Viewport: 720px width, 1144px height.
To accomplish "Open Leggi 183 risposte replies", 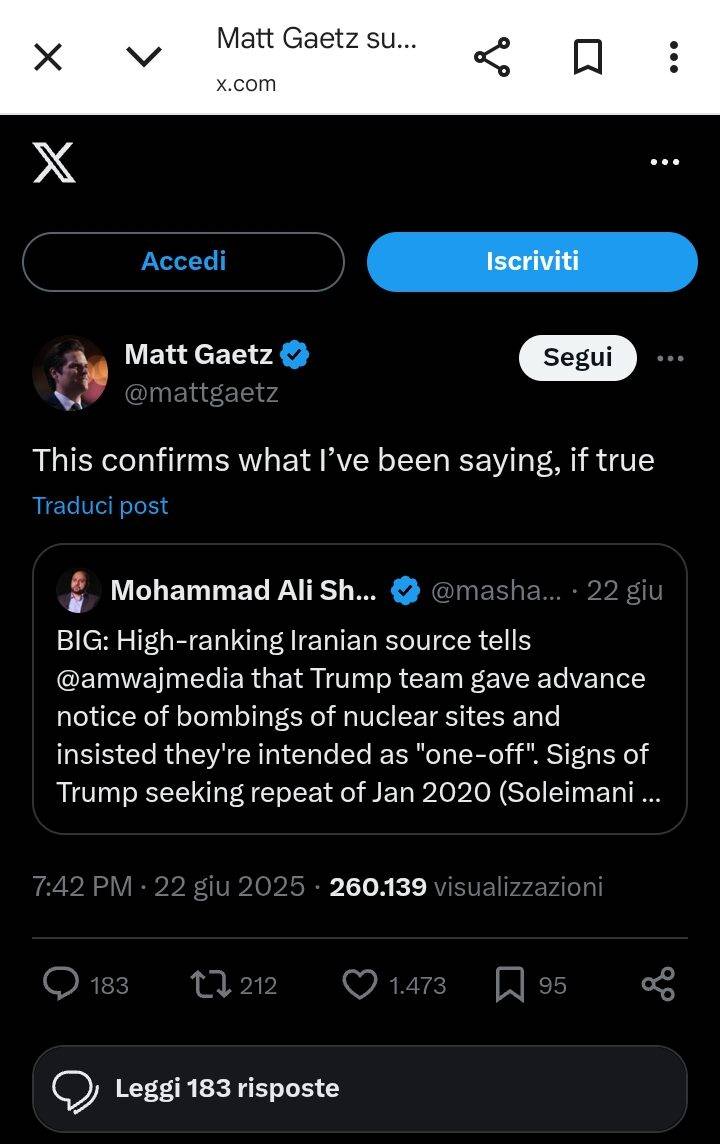I will tap(359, 1088).
